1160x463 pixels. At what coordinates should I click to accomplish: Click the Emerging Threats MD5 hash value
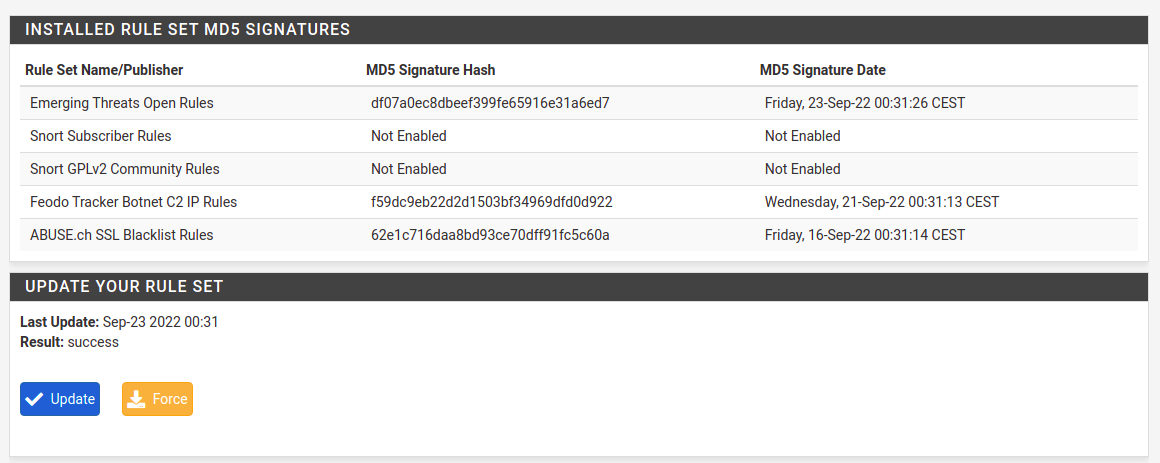pyautogui.click(x=490, y=103)
